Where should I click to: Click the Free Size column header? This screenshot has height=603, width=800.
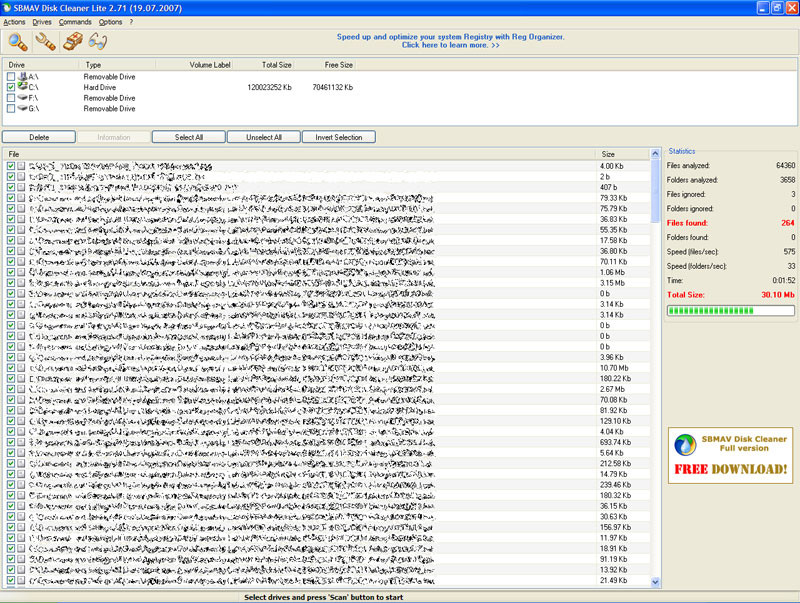pos(324,65)
